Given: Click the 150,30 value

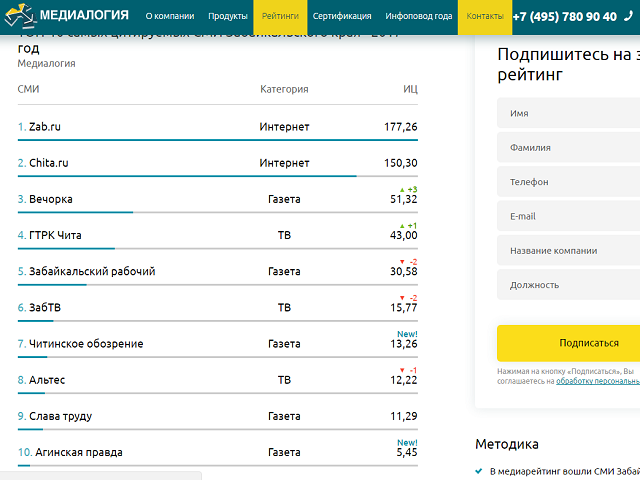Looking at the screenshot, I should [400, 163].
